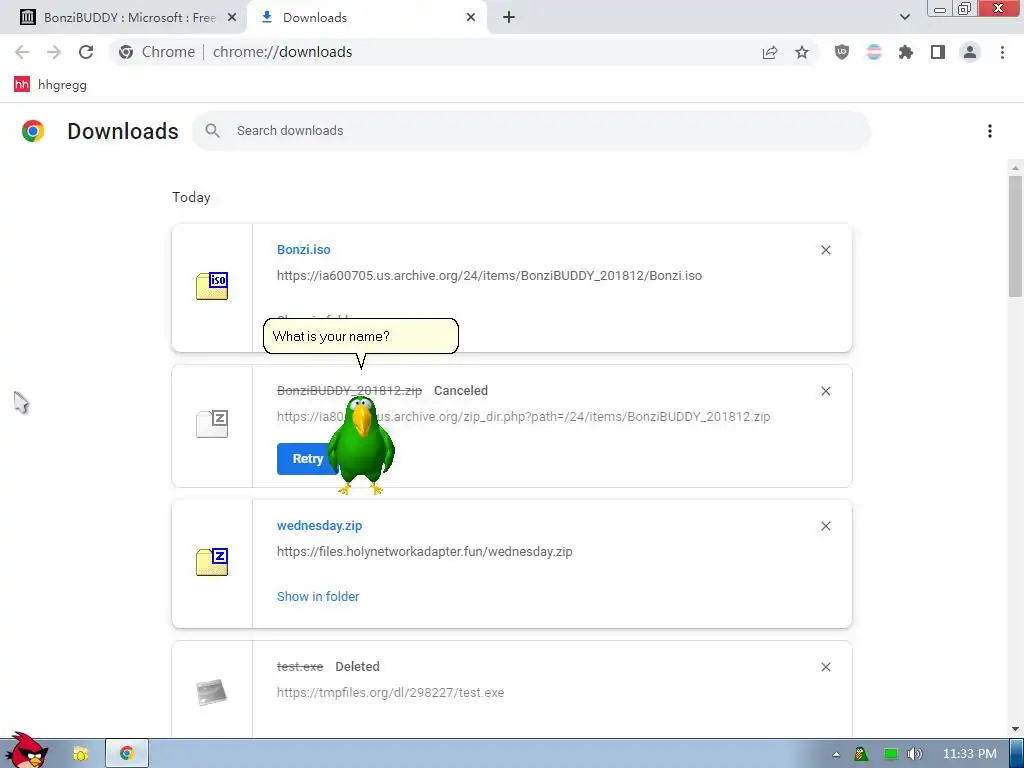Click the browser back arrow

coord(22,52)
